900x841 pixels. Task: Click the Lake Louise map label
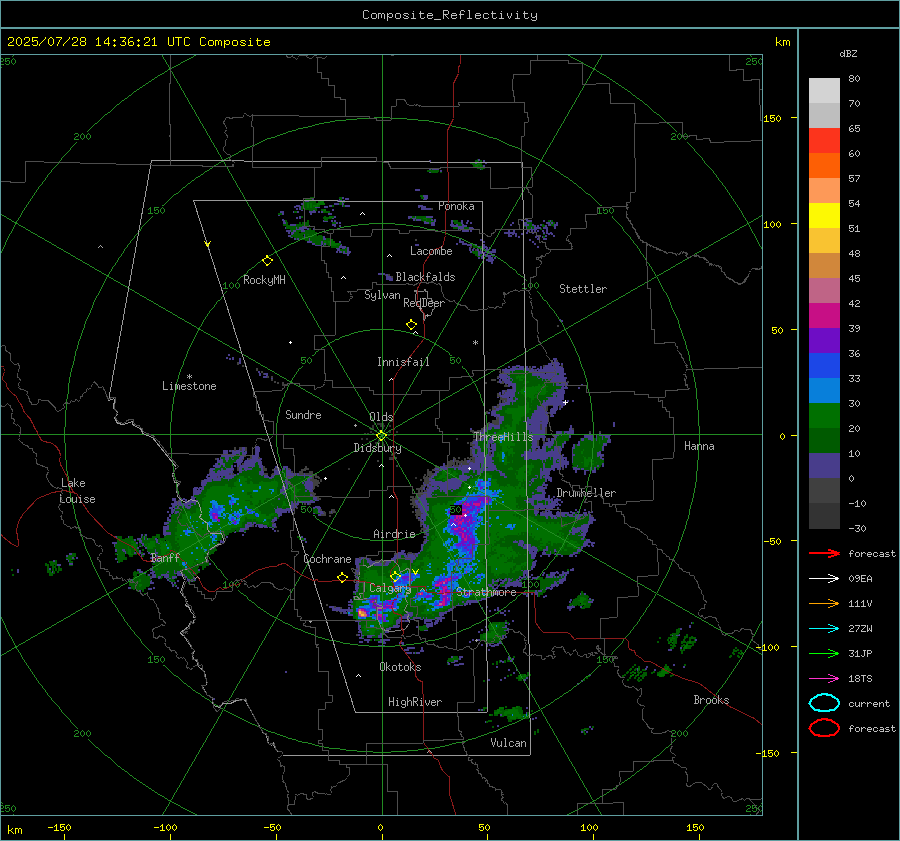click(x=77, y=491)
